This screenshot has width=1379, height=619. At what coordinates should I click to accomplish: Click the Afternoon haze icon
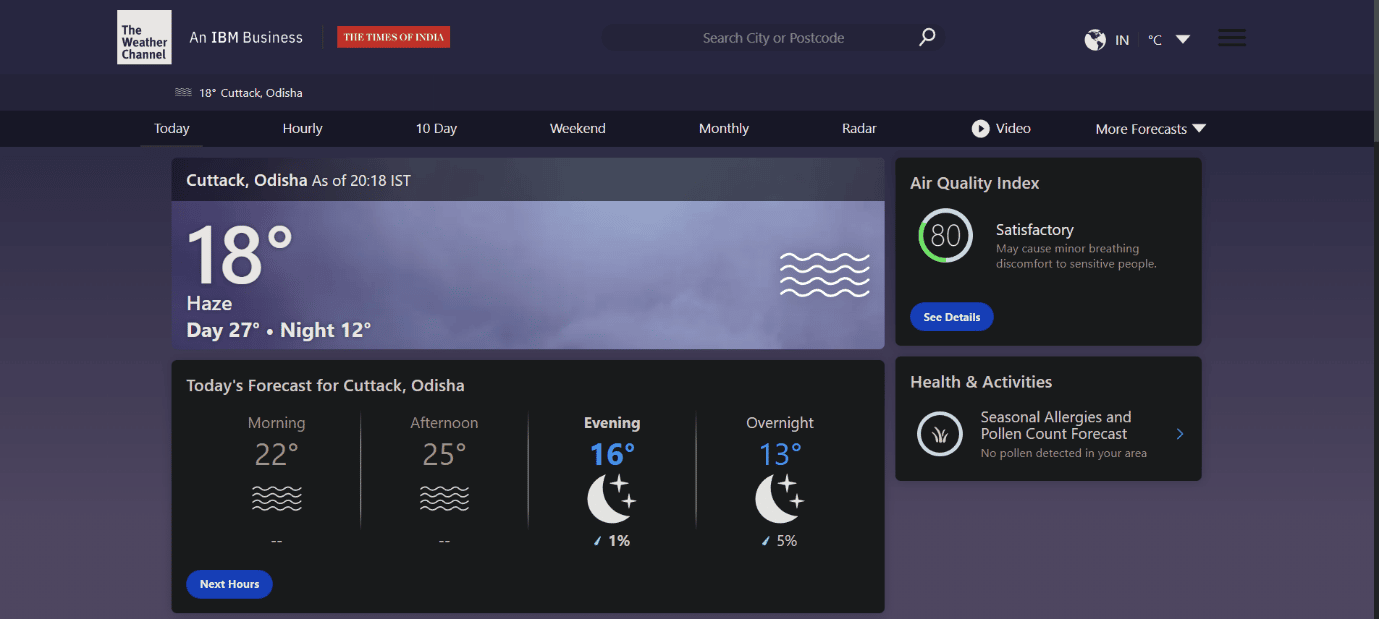pos(444,497)
